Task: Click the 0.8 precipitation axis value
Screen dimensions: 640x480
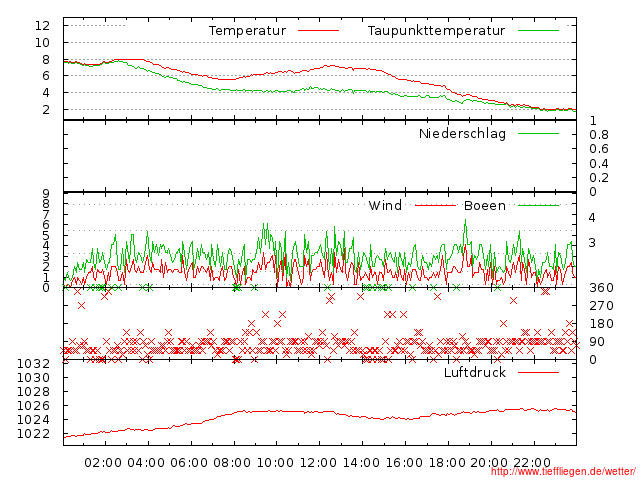Action: pyautogui.click(x=599, y=135)
